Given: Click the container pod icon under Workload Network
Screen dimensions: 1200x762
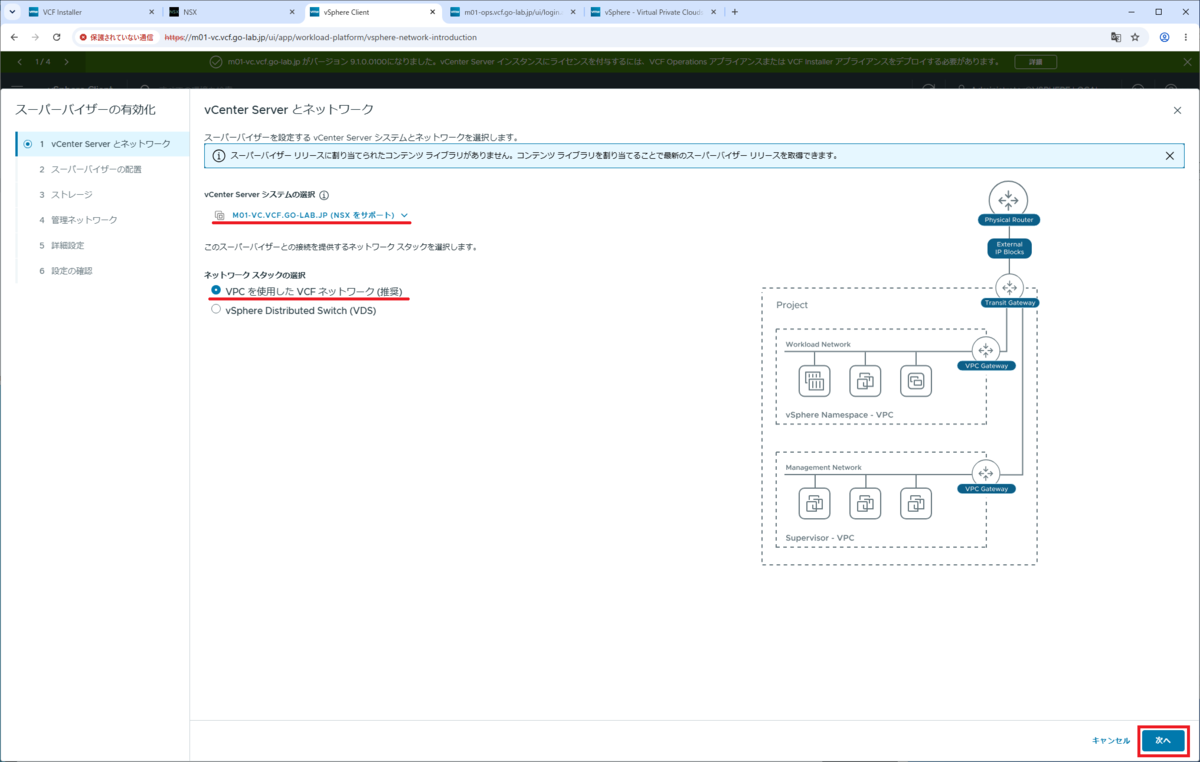Looking at the screenshot, I should 814,381.
